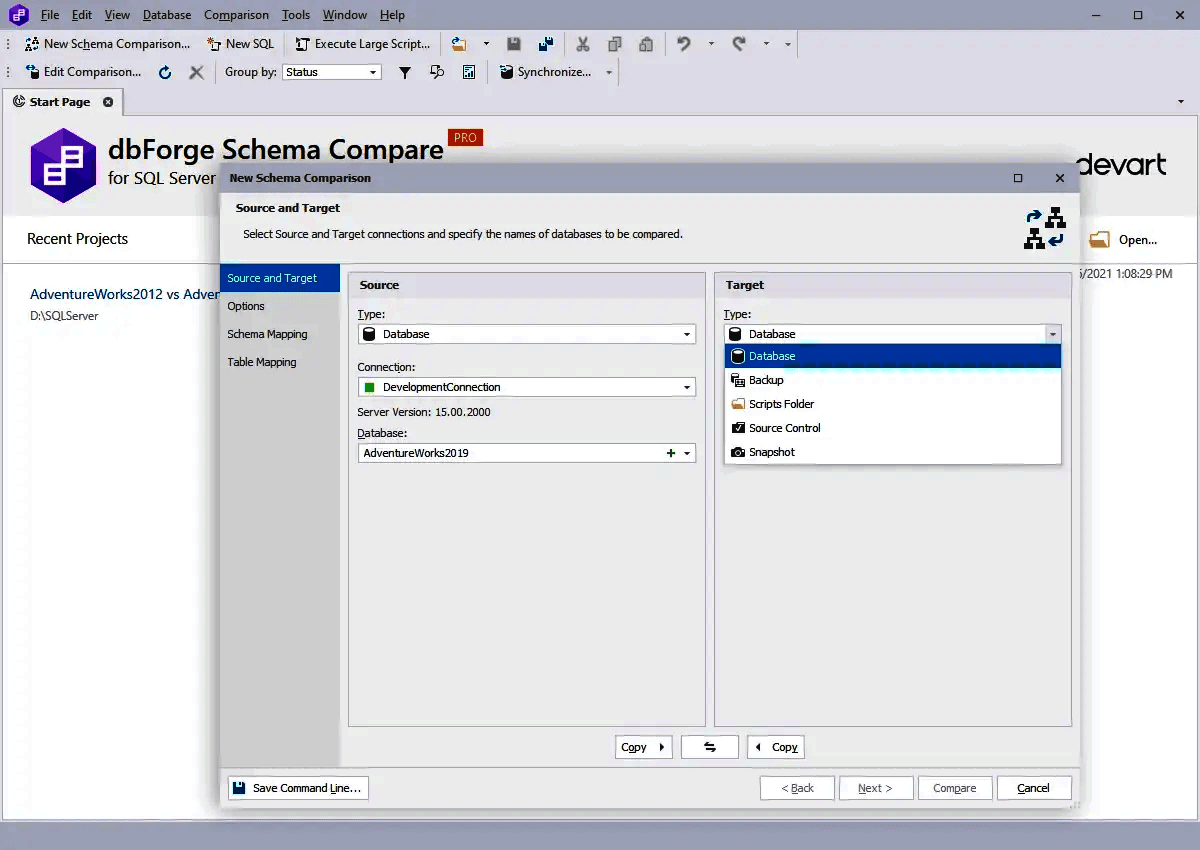The width and height of the screenshot is (1200, 850).
Task: Swap Source and Target with the arrows button
Action: click(709, 746)
